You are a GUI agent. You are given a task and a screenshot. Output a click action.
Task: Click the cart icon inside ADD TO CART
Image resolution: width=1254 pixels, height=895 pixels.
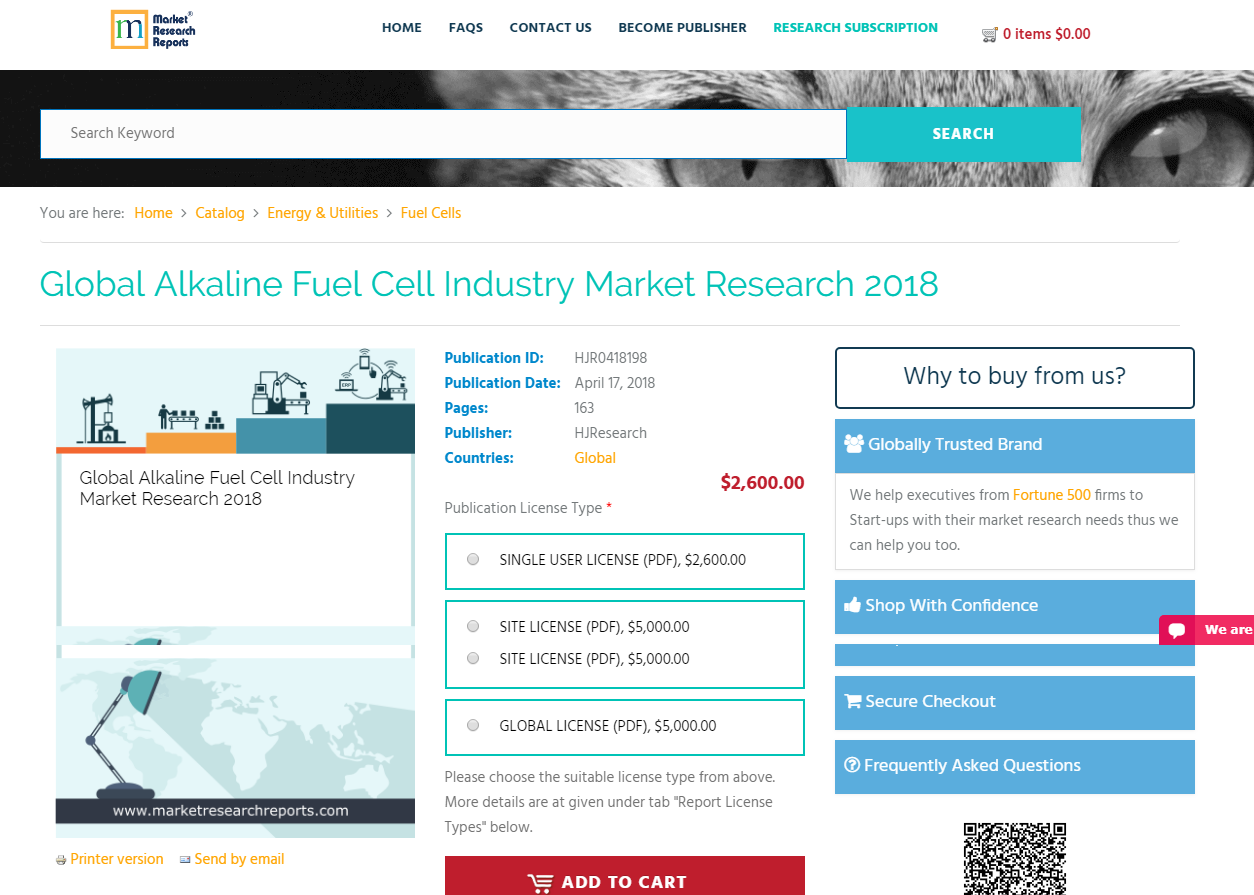541,882
